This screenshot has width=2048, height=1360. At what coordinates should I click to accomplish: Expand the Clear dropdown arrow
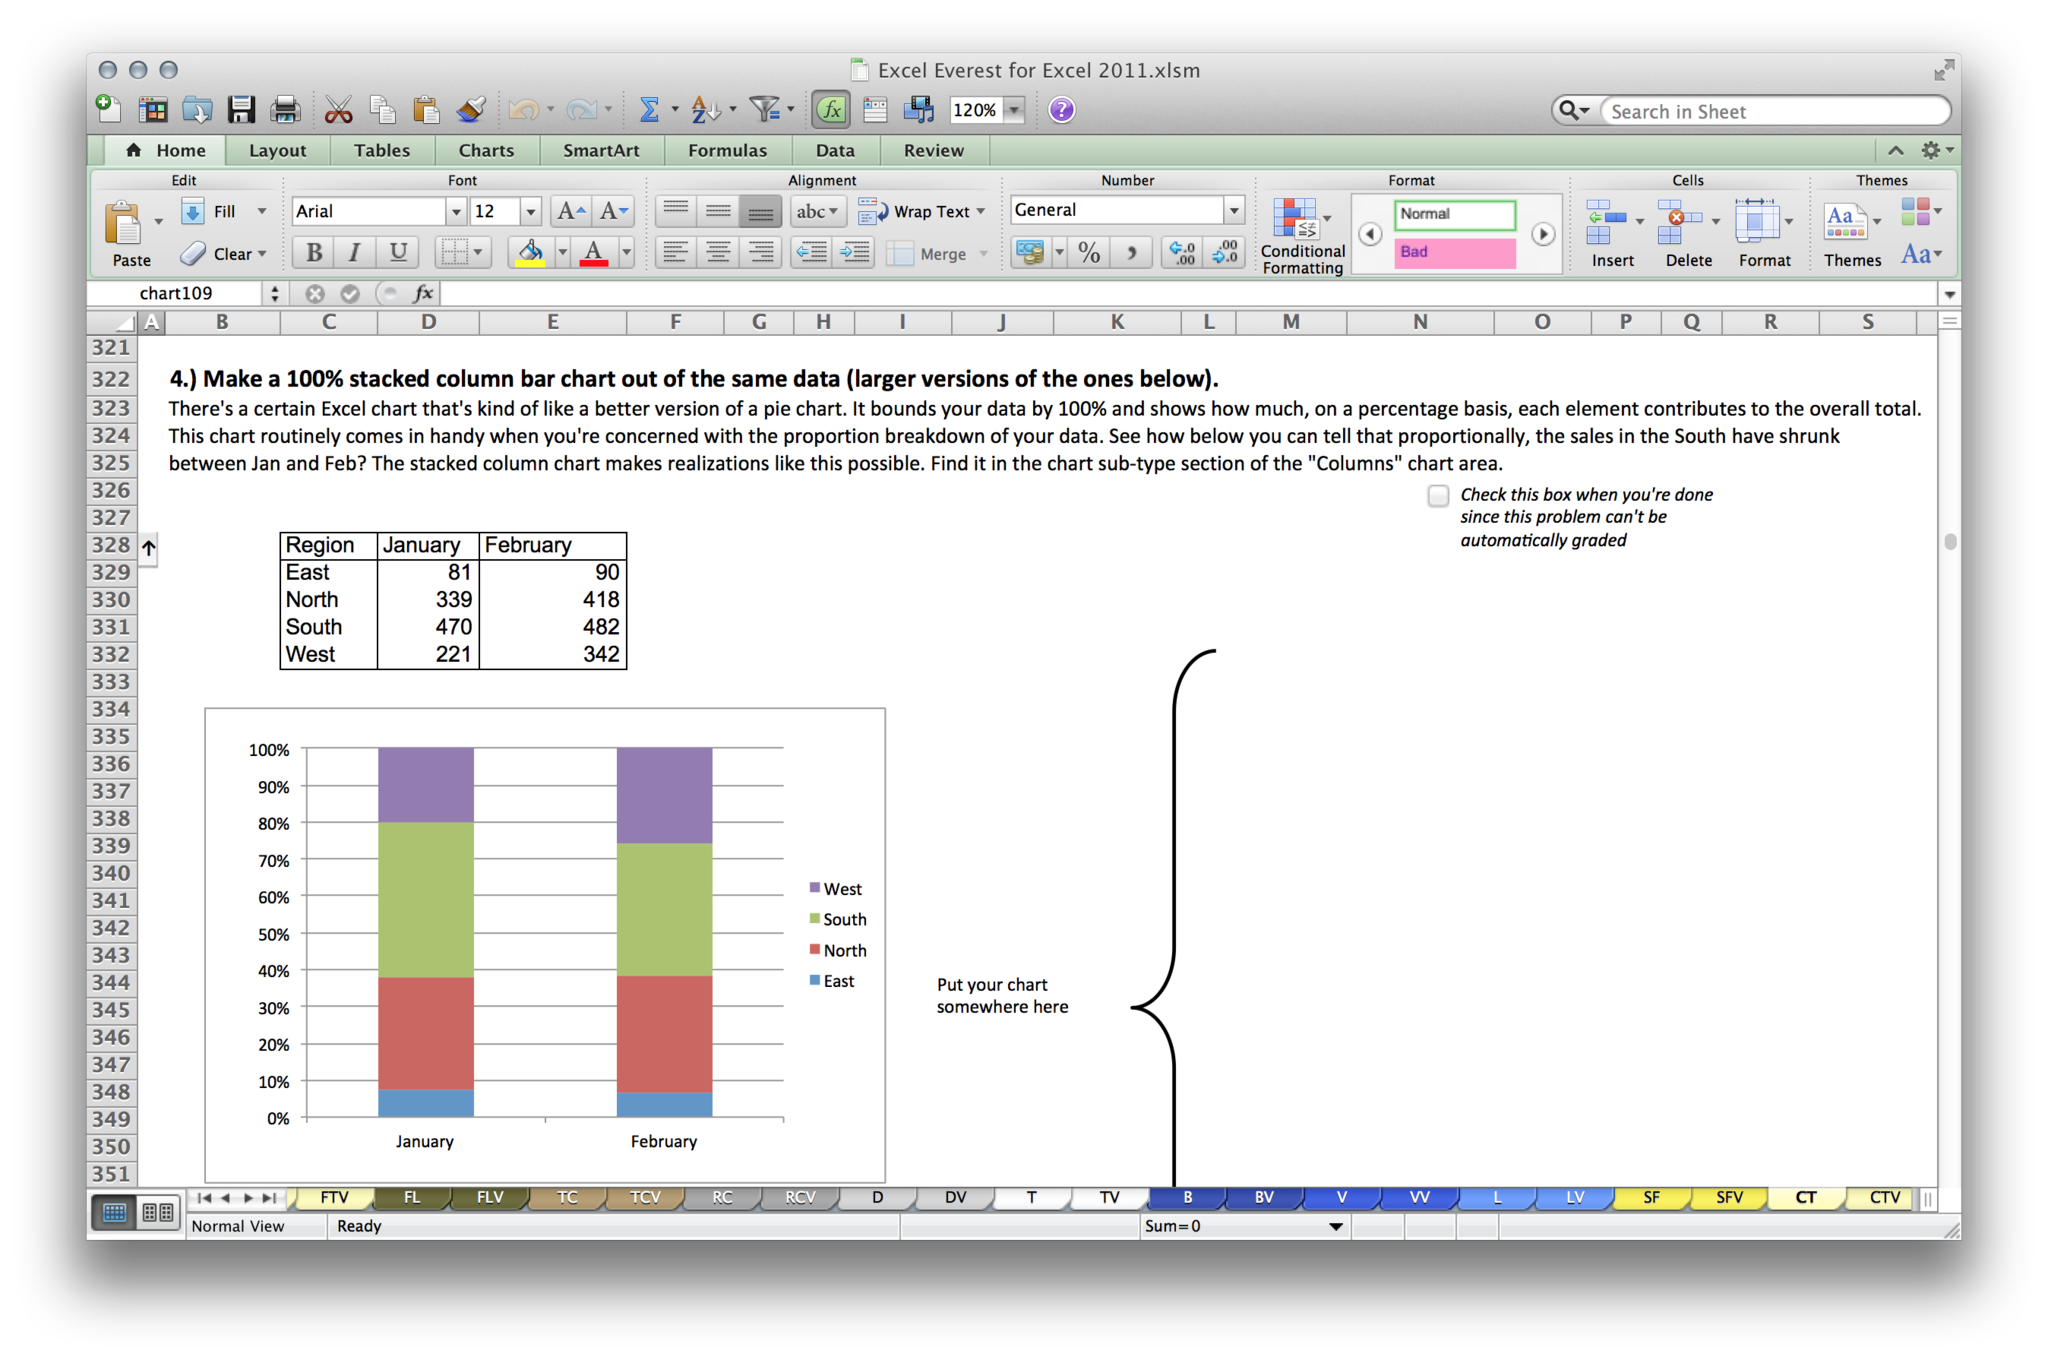click(x=262, y=254)
